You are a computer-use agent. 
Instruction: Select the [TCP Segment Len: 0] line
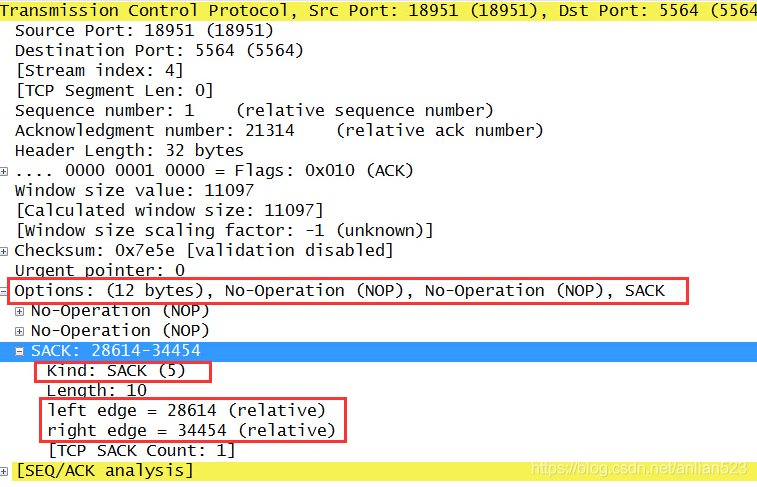[x=114, y=90]
